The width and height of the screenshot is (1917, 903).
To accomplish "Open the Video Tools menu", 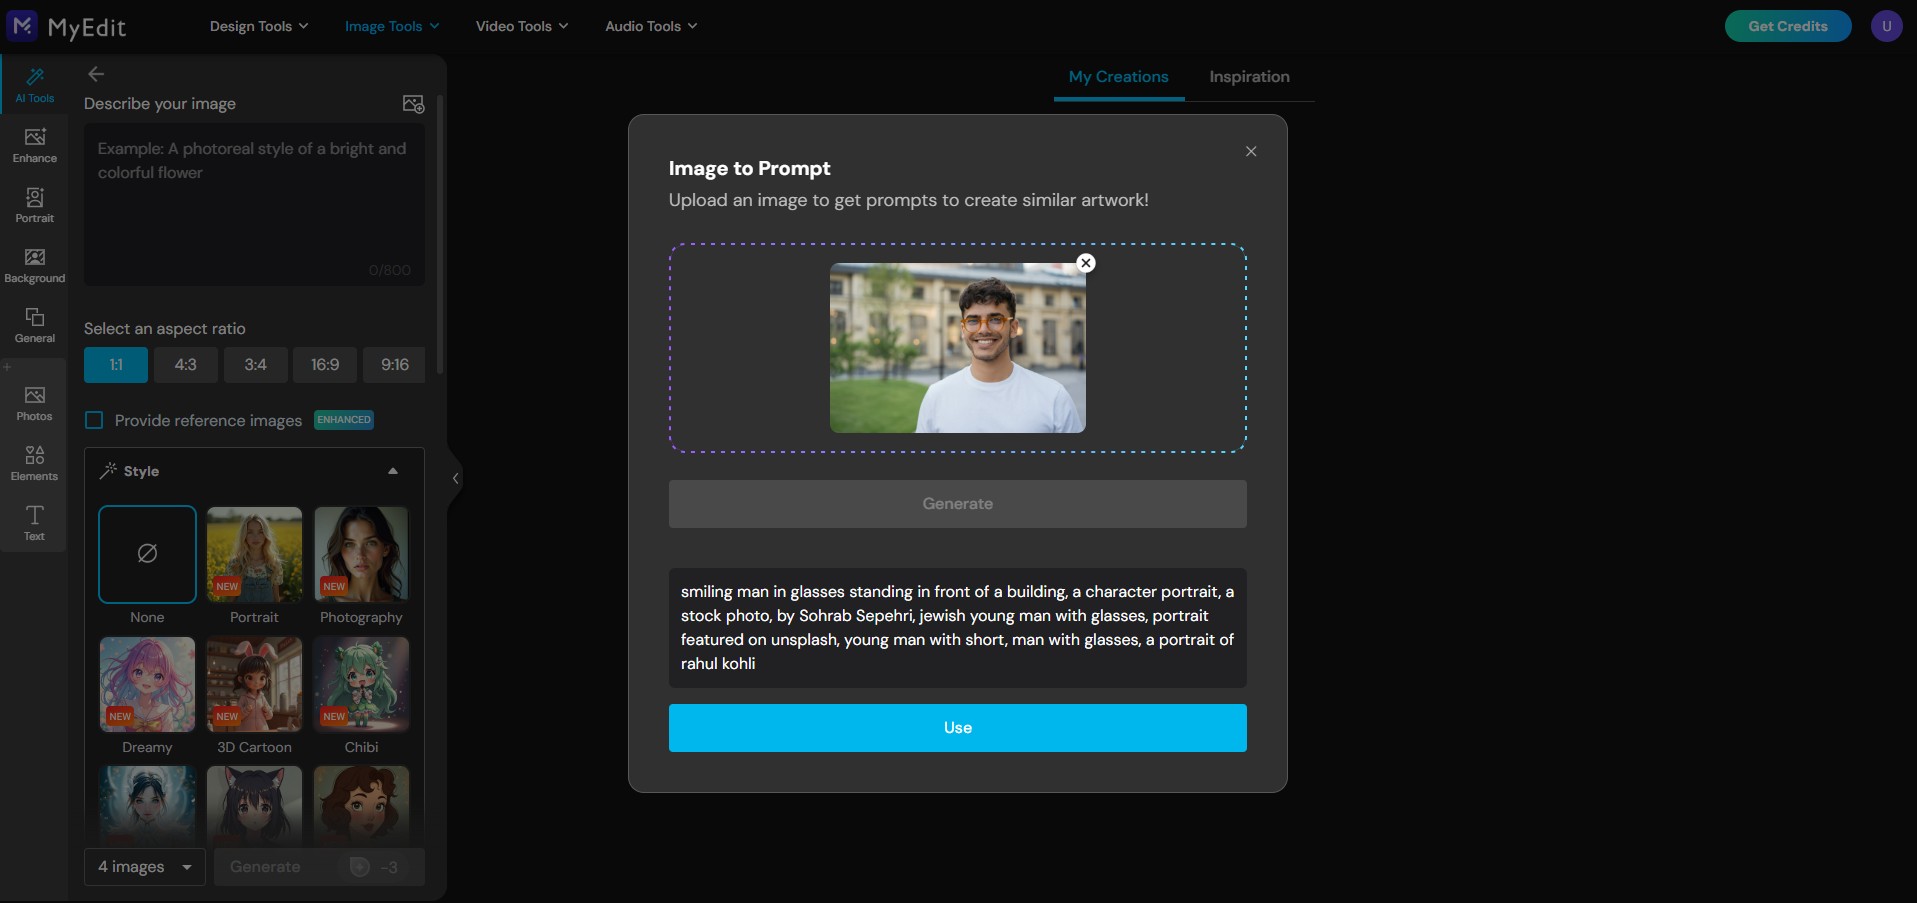I will coord(521,26).
